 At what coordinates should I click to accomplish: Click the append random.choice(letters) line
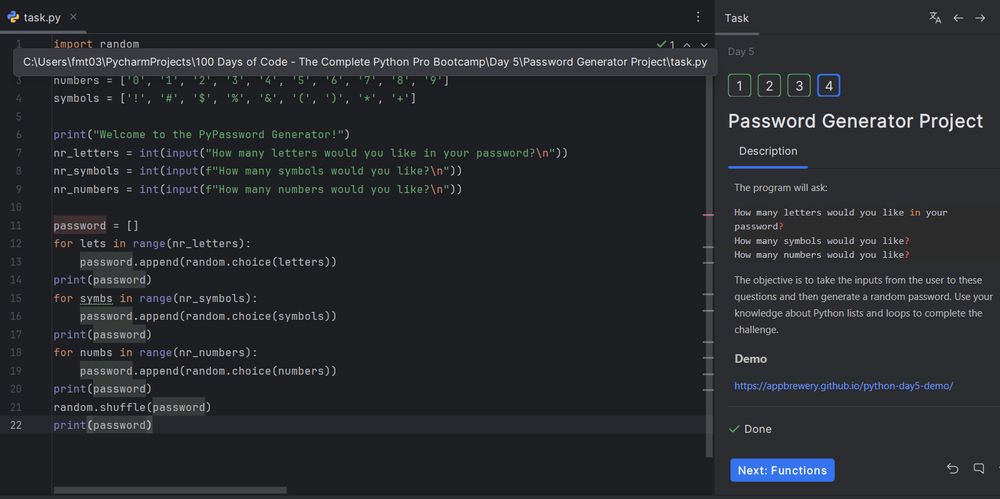point(208,262)
